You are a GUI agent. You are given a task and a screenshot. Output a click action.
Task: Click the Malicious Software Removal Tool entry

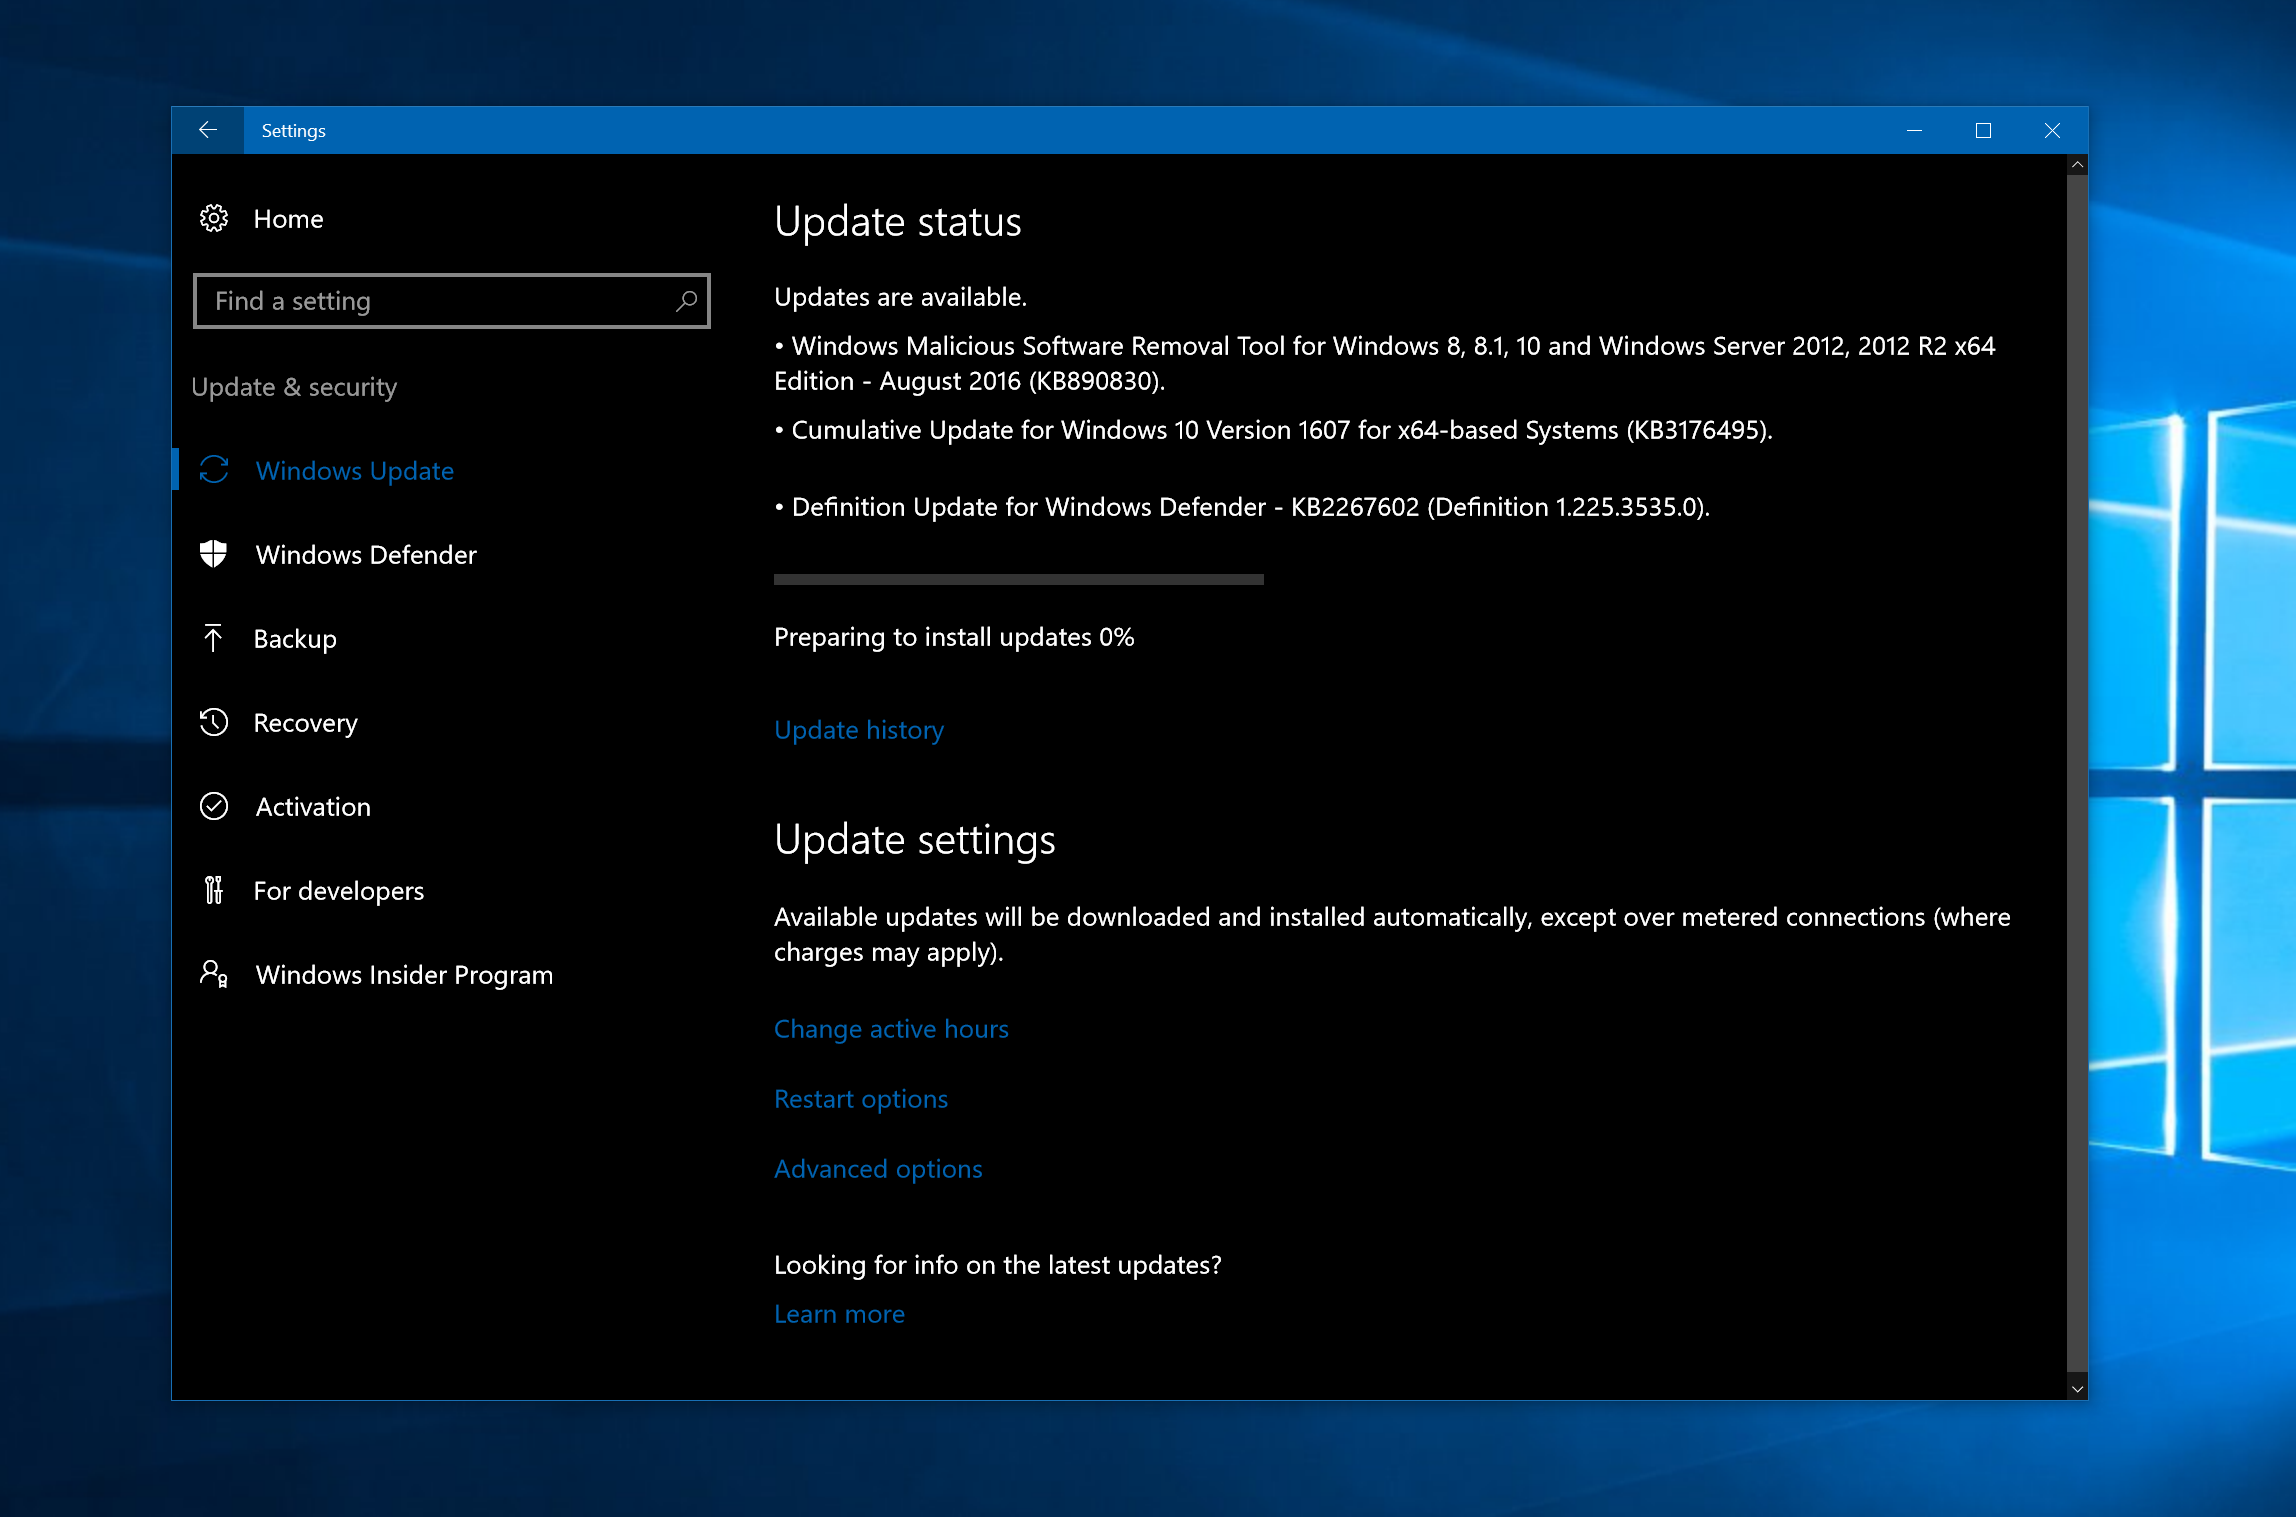(1385, 363)
